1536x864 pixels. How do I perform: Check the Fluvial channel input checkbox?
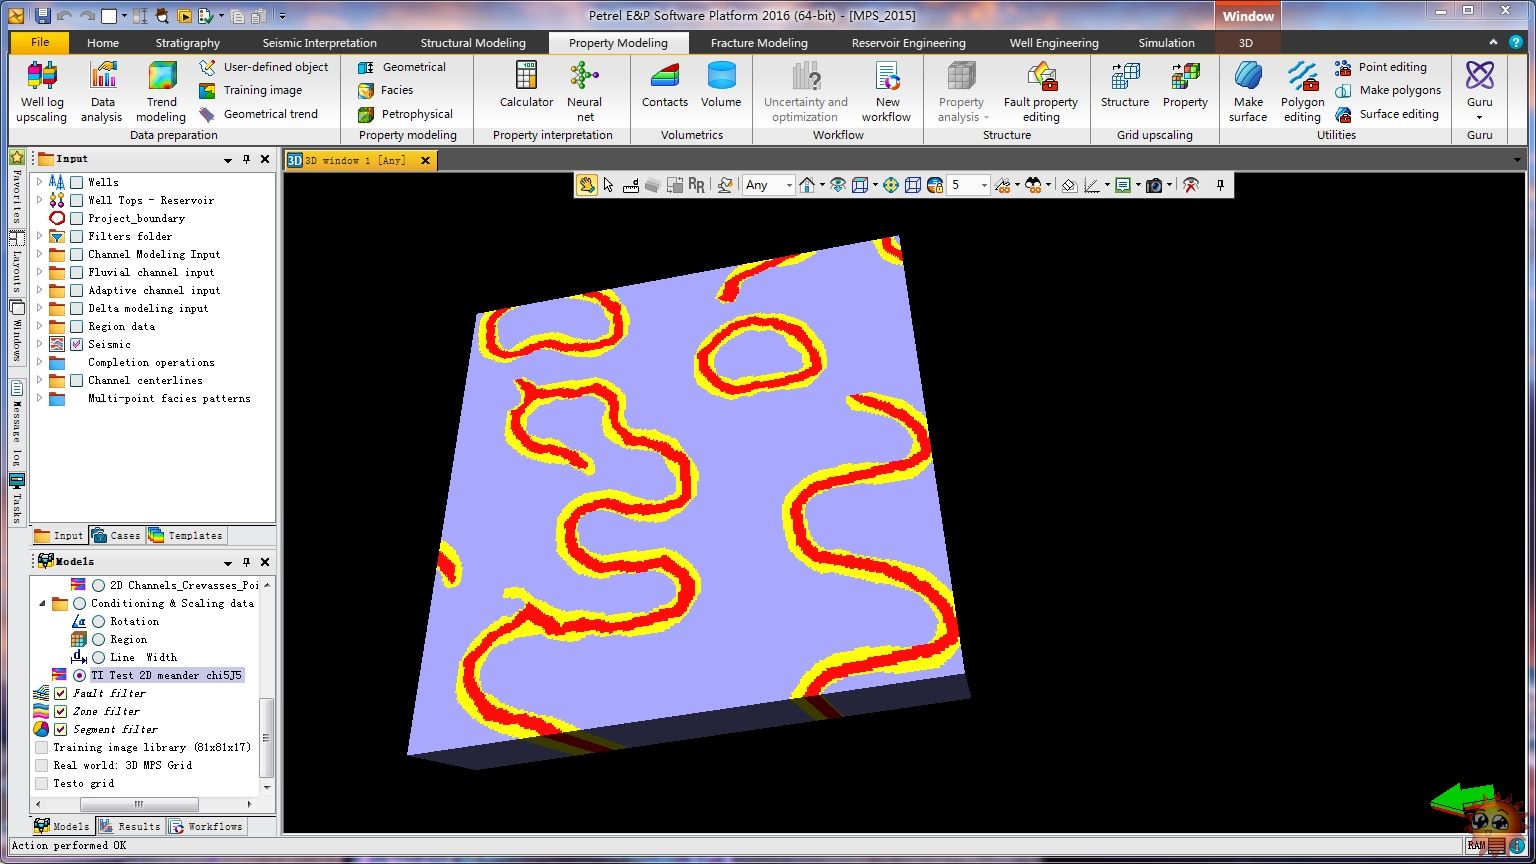[x=77, y=272]
